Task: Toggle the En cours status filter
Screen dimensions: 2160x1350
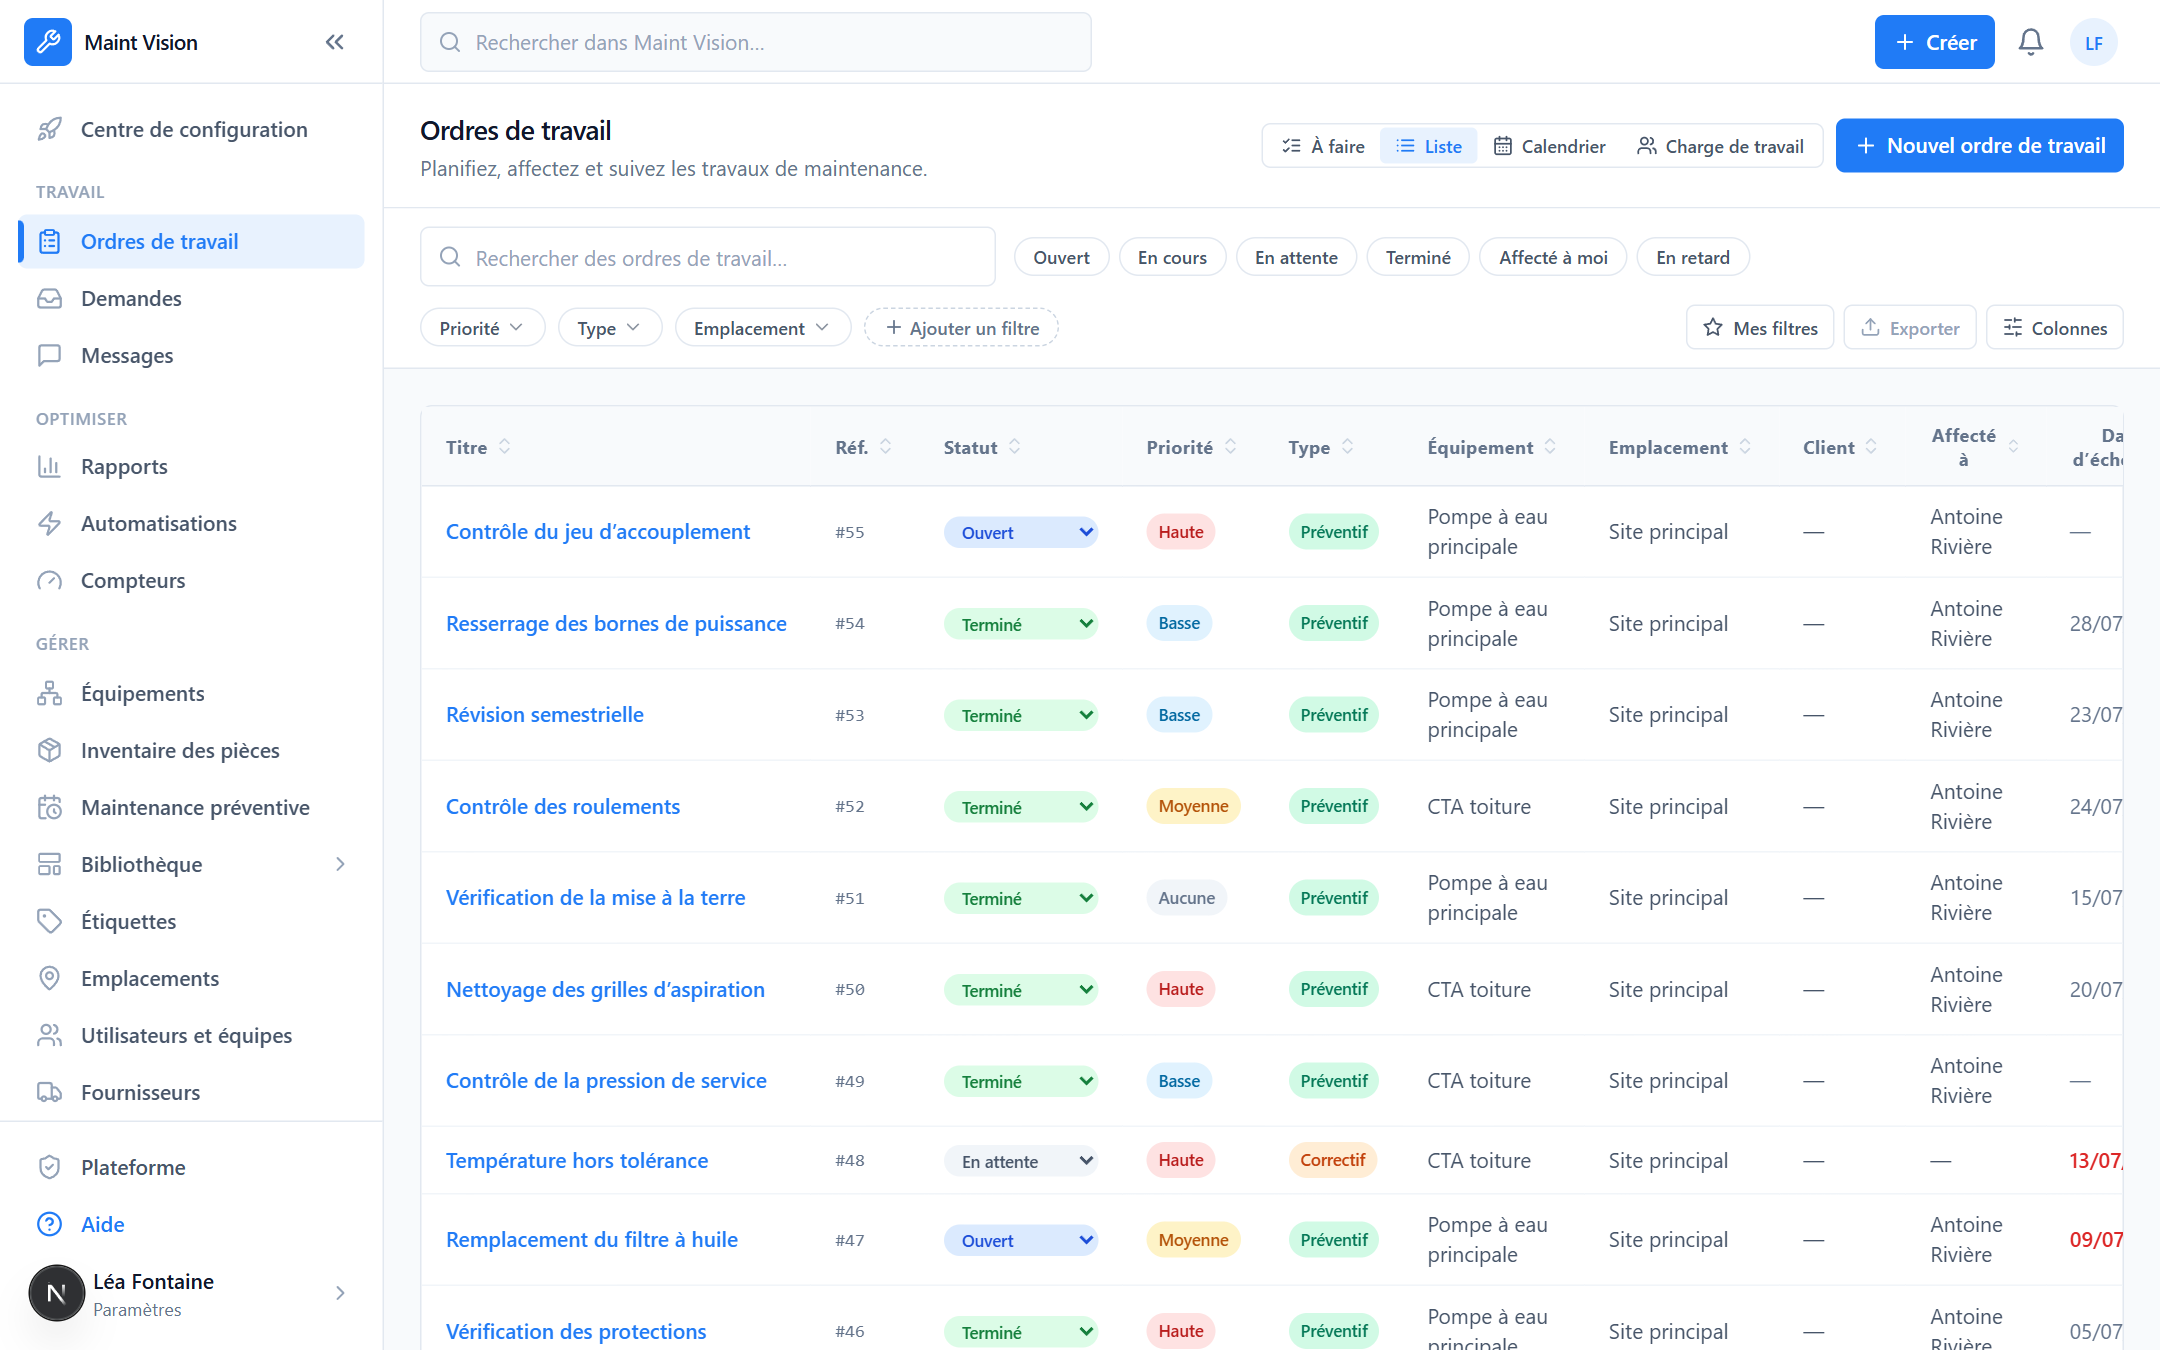Action: (1172, 258)
